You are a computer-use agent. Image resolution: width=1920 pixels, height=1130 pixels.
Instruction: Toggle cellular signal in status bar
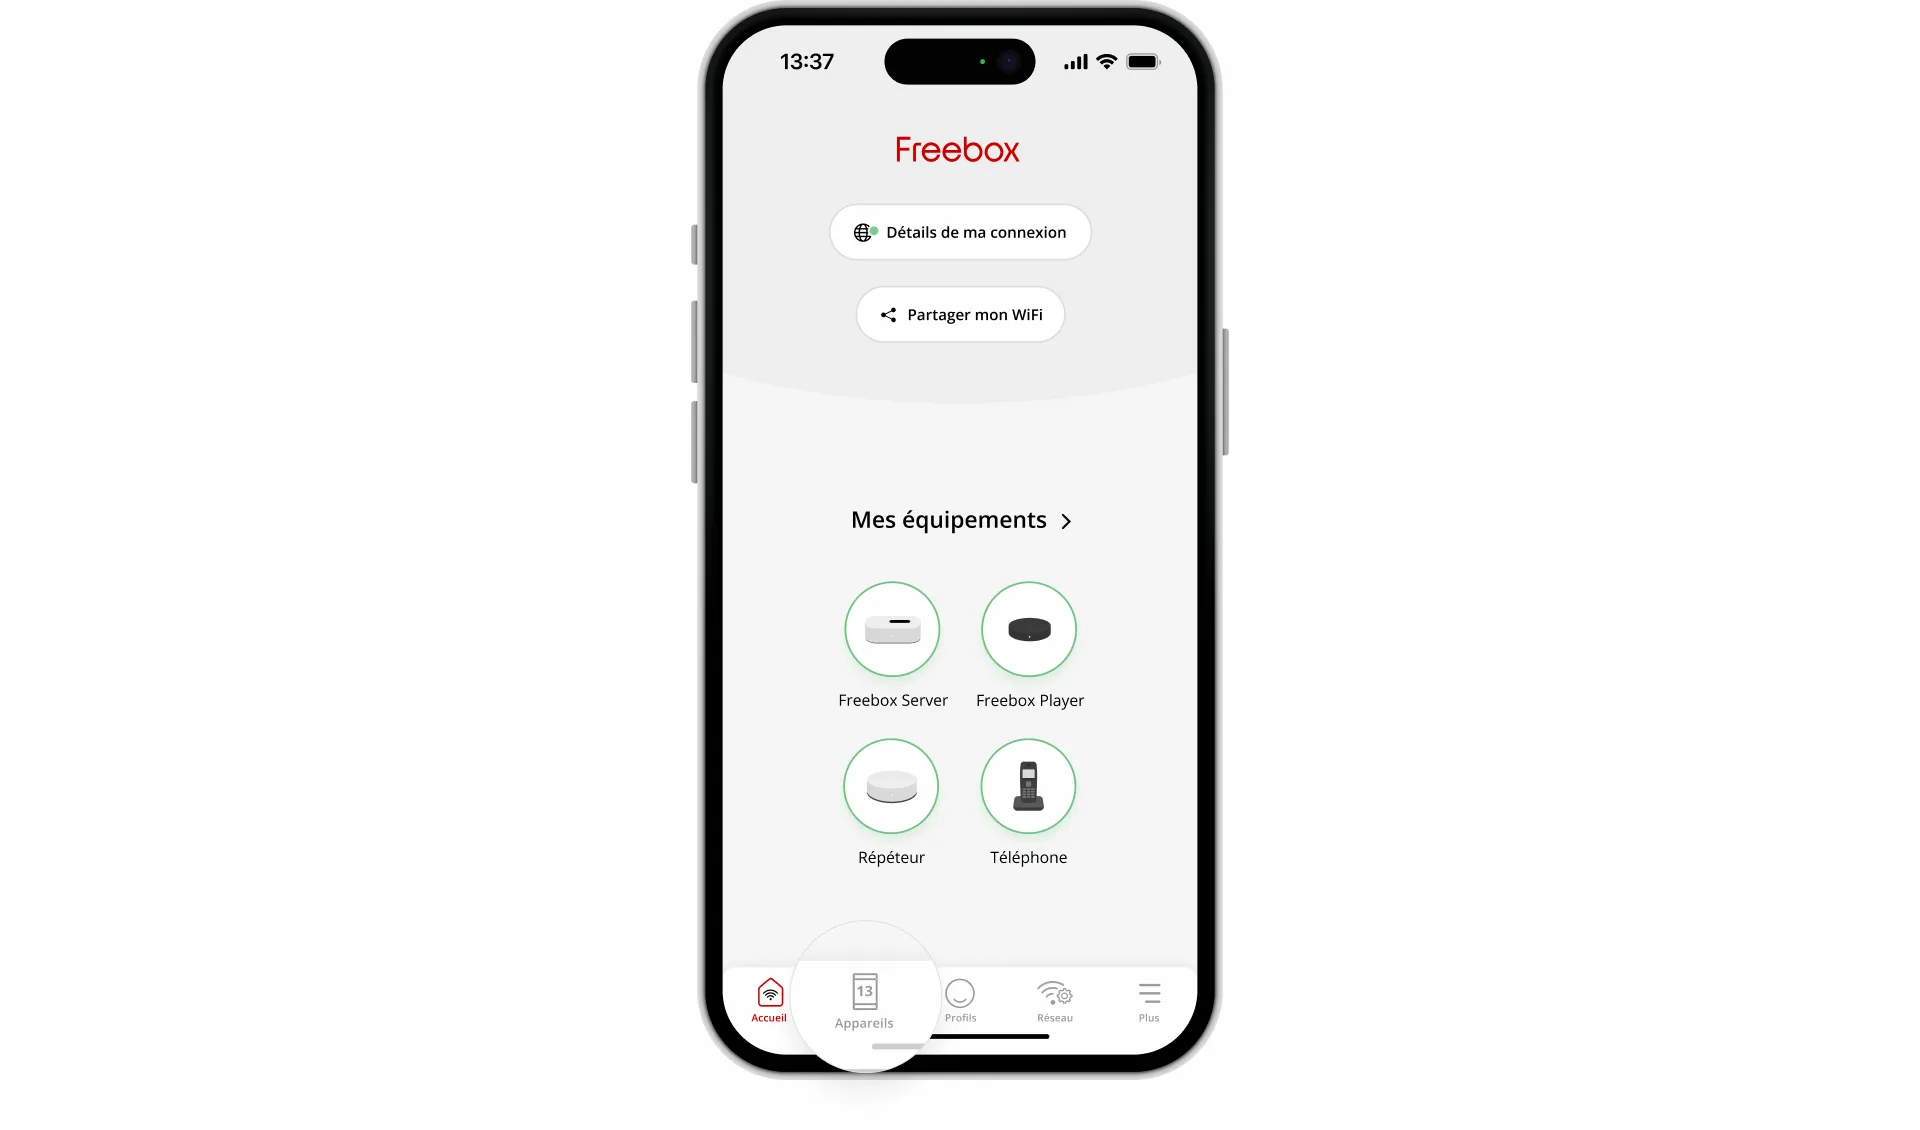[1074, 61]
